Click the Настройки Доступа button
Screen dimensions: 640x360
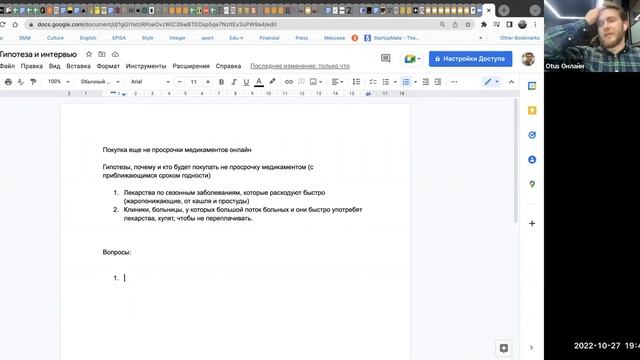point(470,59)
